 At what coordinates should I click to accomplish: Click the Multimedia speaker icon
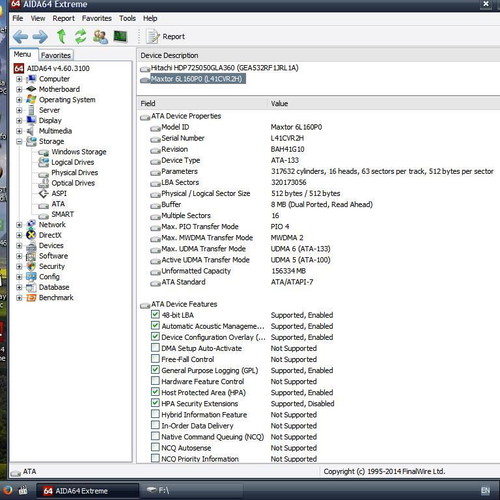pyautogui.click(x=31, y=131)
